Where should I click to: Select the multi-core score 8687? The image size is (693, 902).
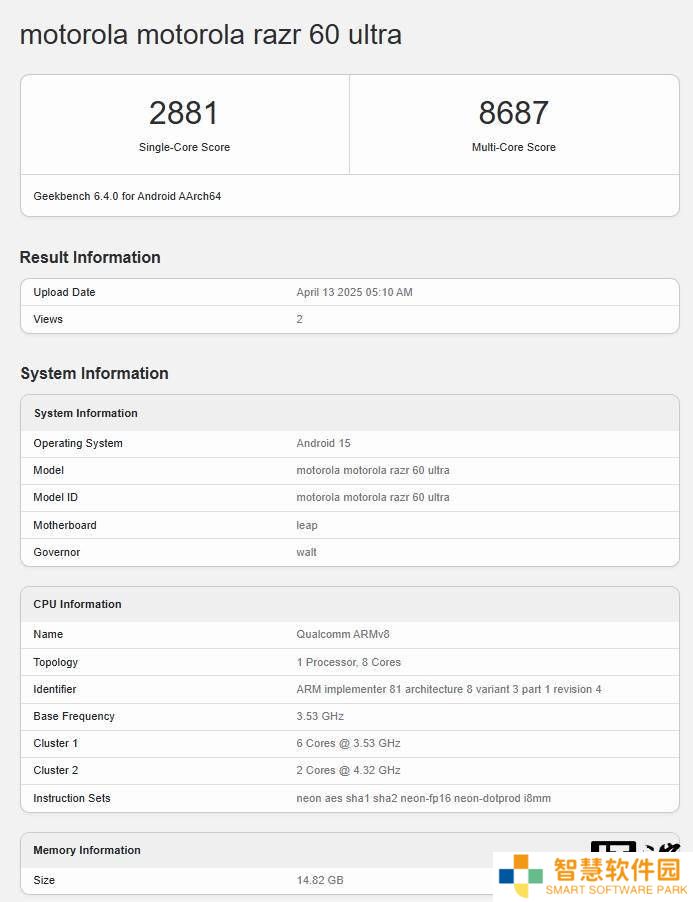(x=514, y=113)
